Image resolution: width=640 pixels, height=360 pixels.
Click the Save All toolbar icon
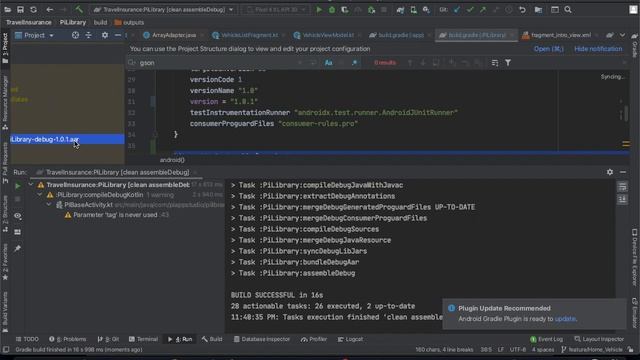coord(20,9)
